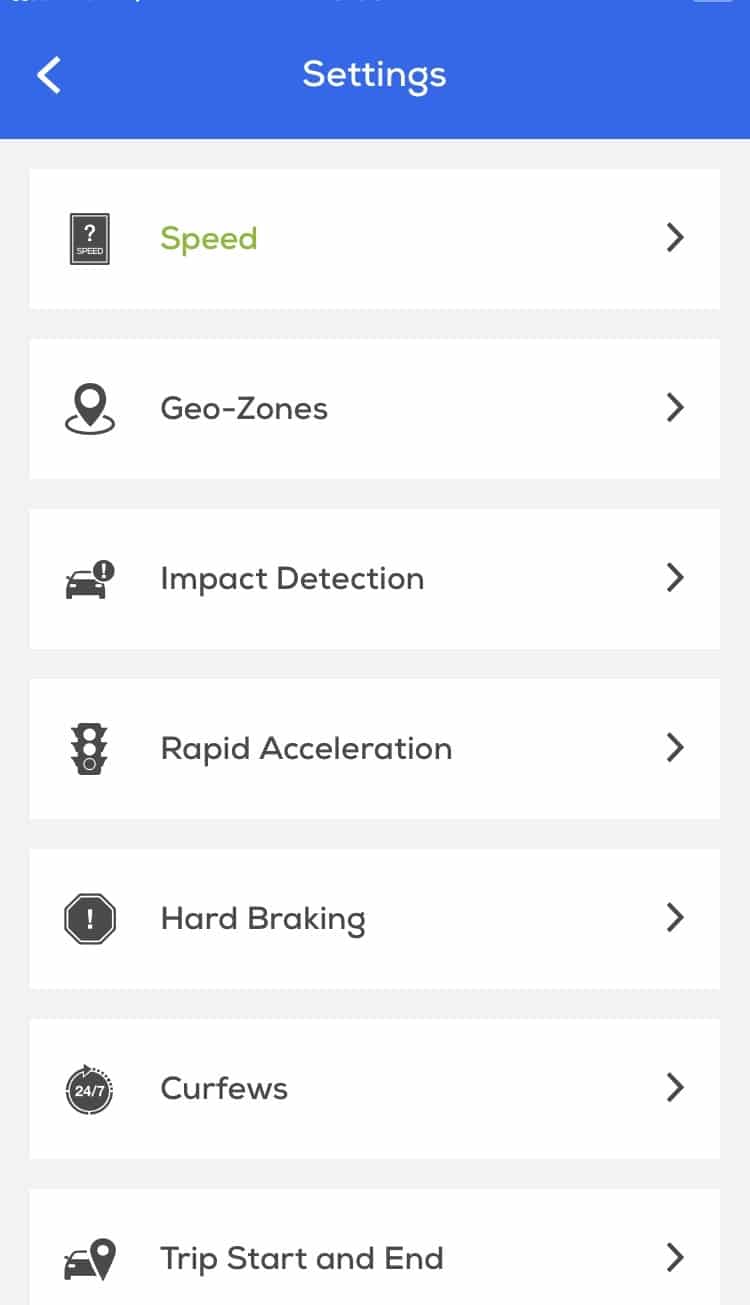
Task: Open Geo-Zones using the right chevron
Action: click(675, 408)
